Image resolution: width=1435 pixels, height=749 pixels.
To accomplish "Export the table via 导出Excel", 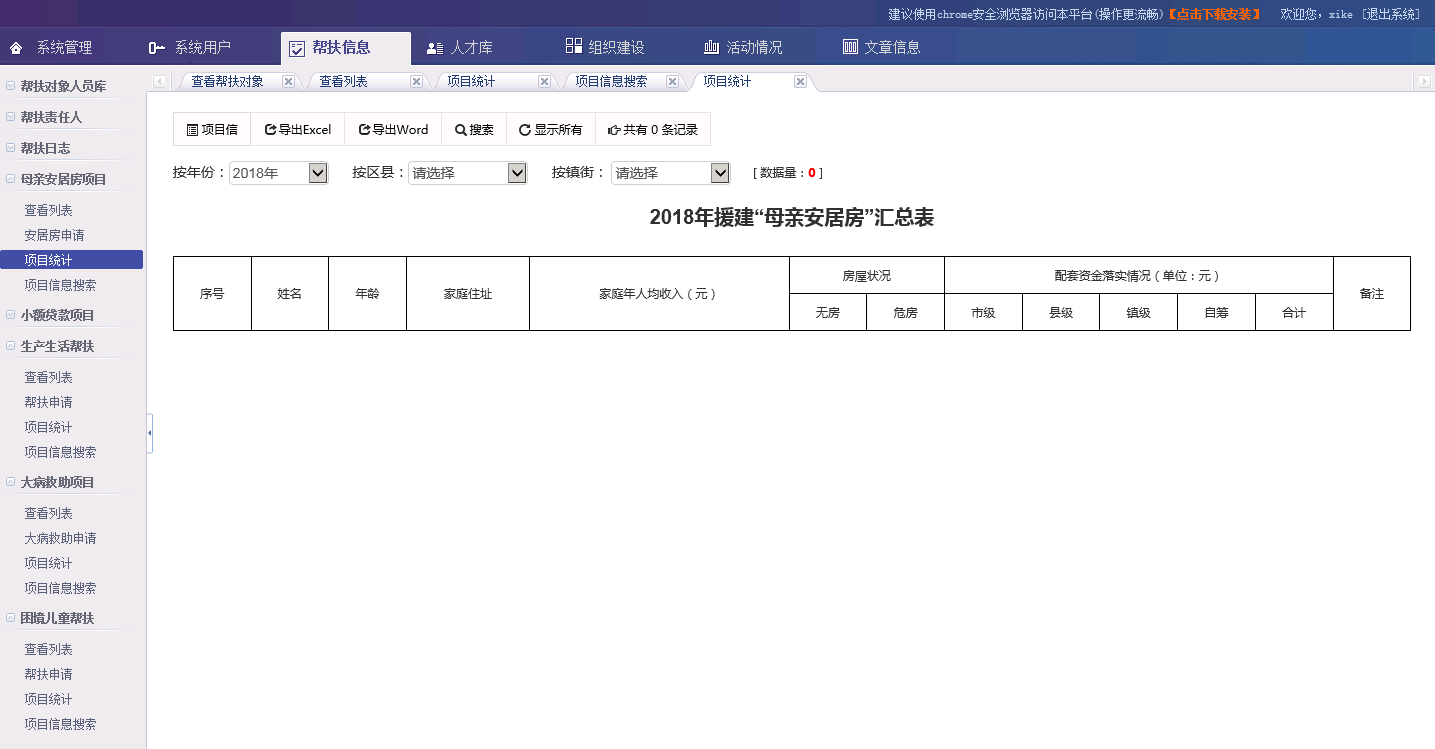I will (298, 130).
